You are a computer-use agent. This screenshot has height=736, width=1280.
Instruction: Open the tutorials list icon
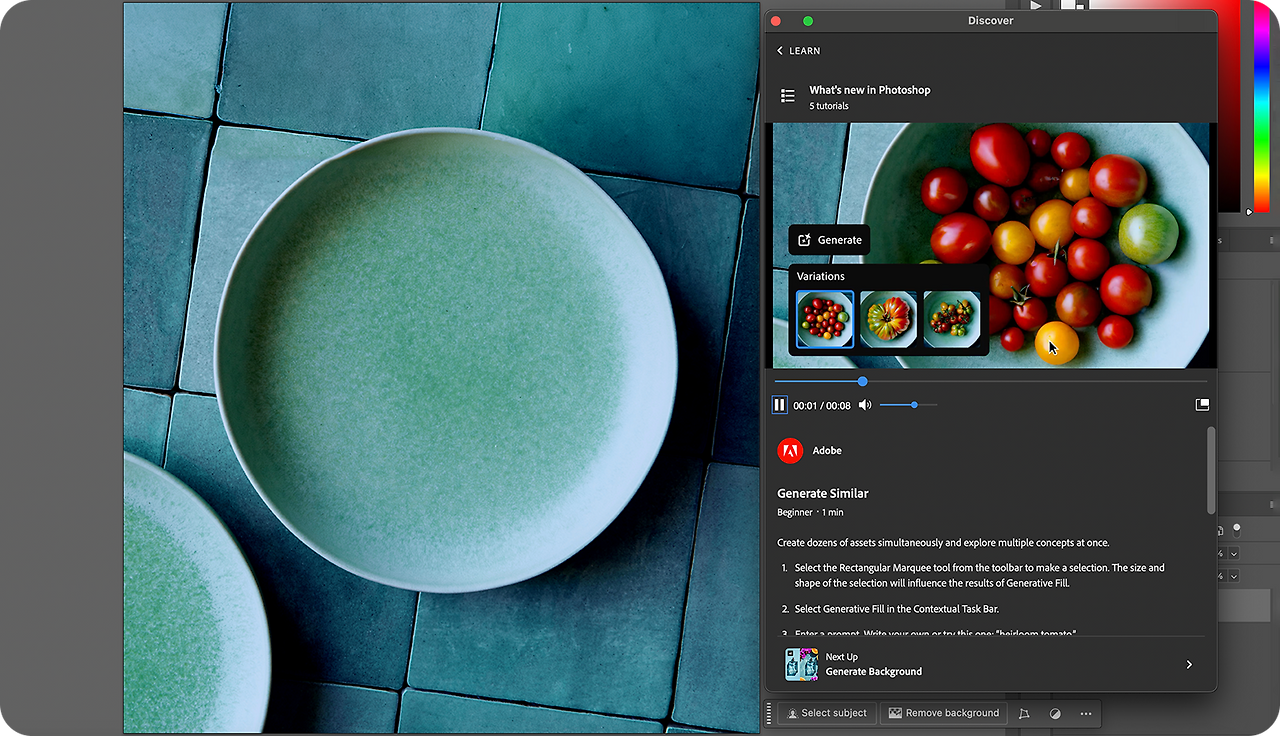788,96
